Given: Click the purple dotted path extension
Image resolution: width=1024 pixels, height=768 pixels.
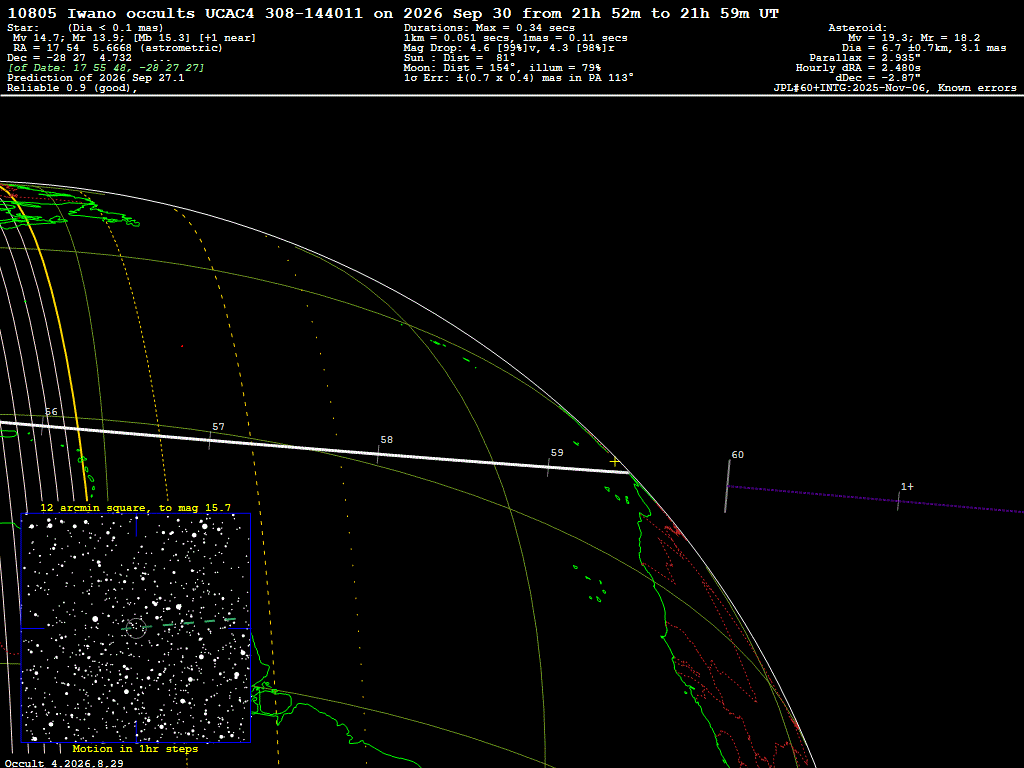Looking at the screenshot, I should pos(875,499).
